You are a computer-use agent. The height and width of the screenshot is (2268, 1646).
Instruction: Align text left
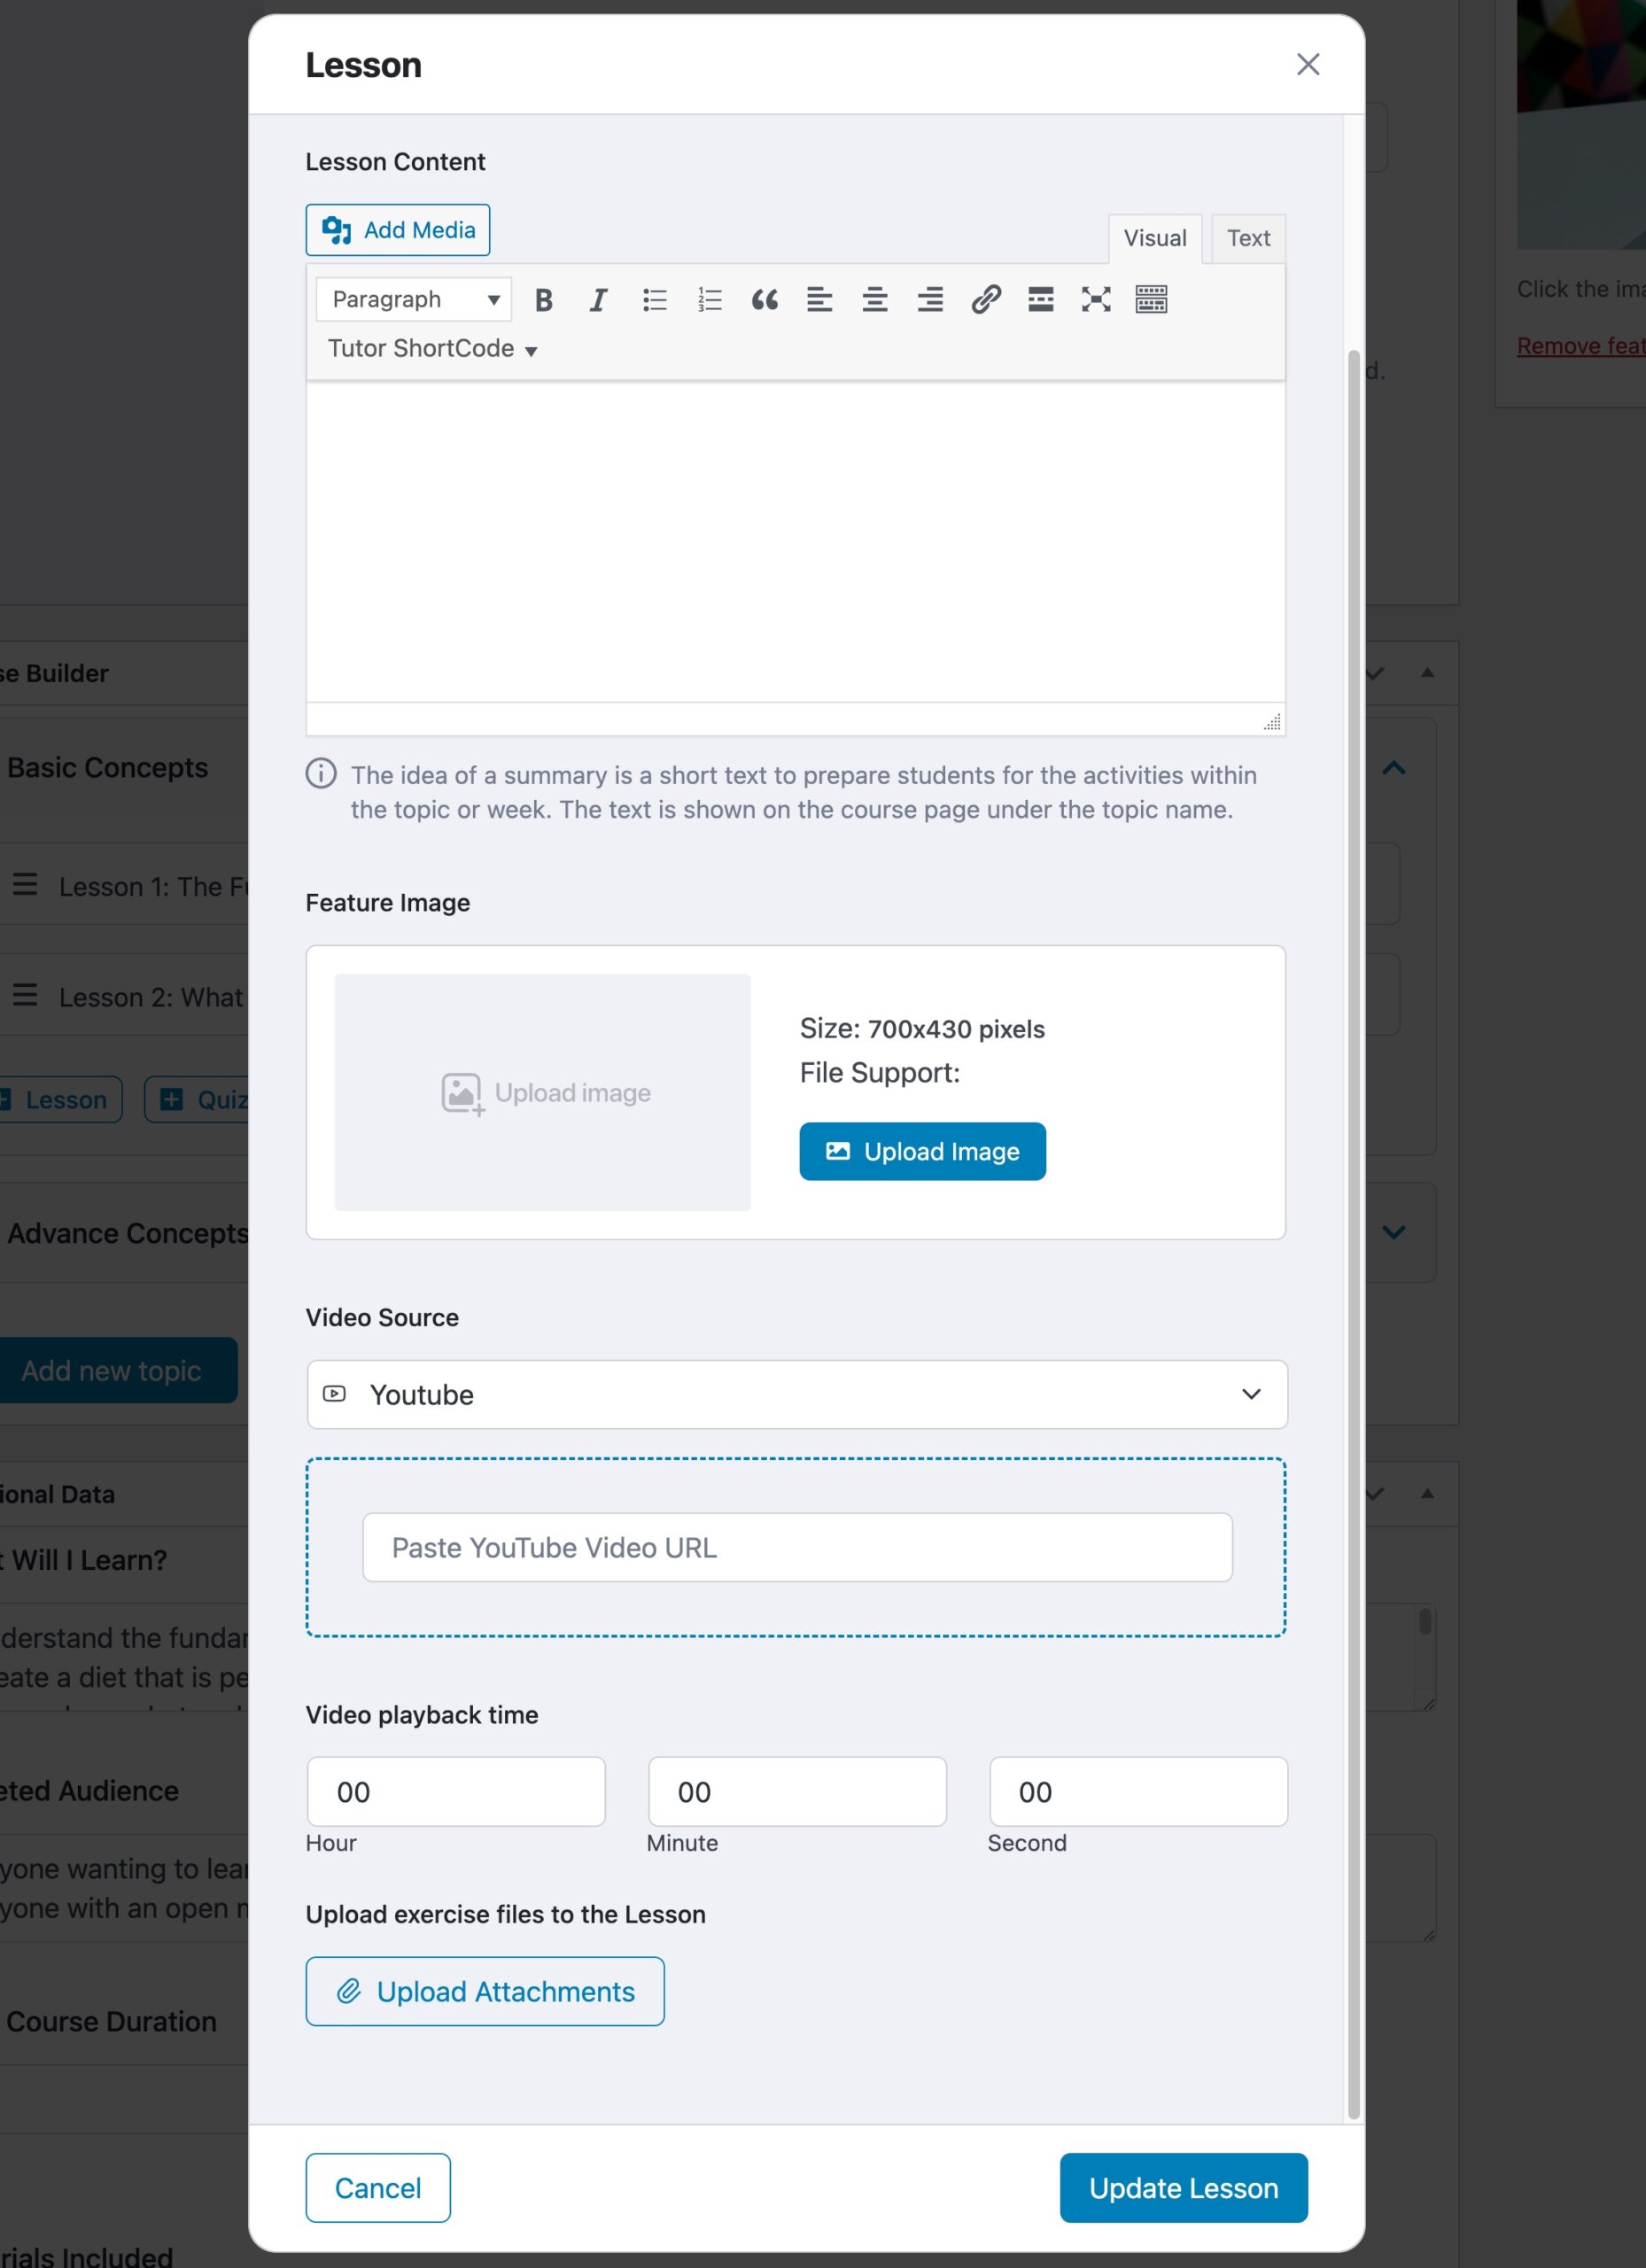point(819,300)
